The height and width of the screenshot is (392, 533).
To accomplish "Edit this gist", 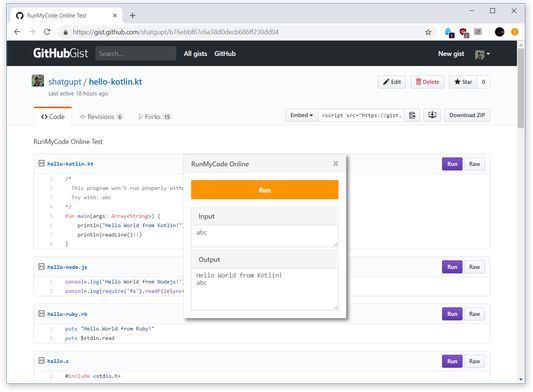I will (392, 82).
